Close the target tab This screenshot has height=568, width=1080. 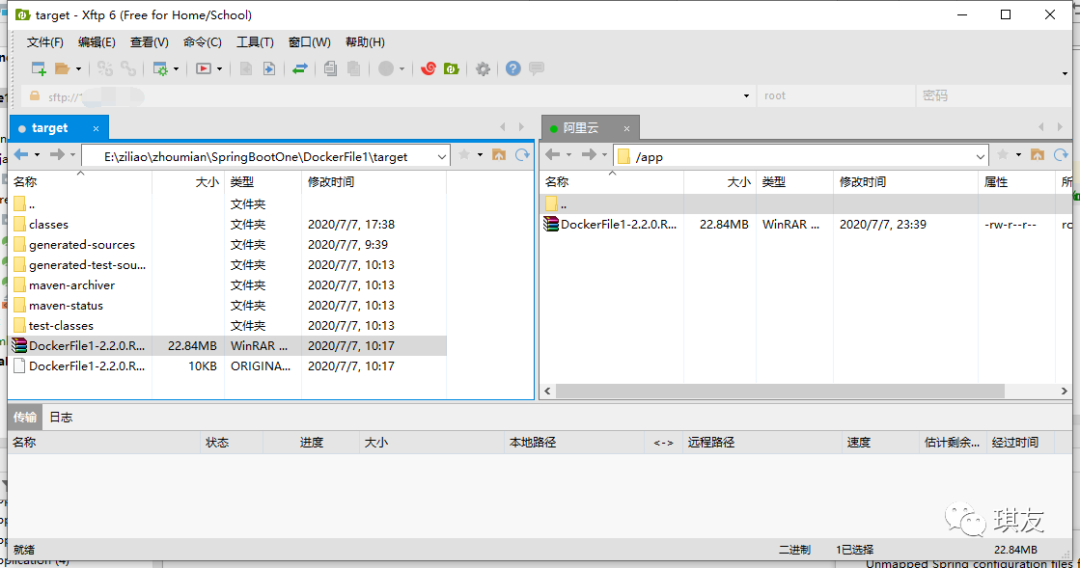tap(96, 129)
